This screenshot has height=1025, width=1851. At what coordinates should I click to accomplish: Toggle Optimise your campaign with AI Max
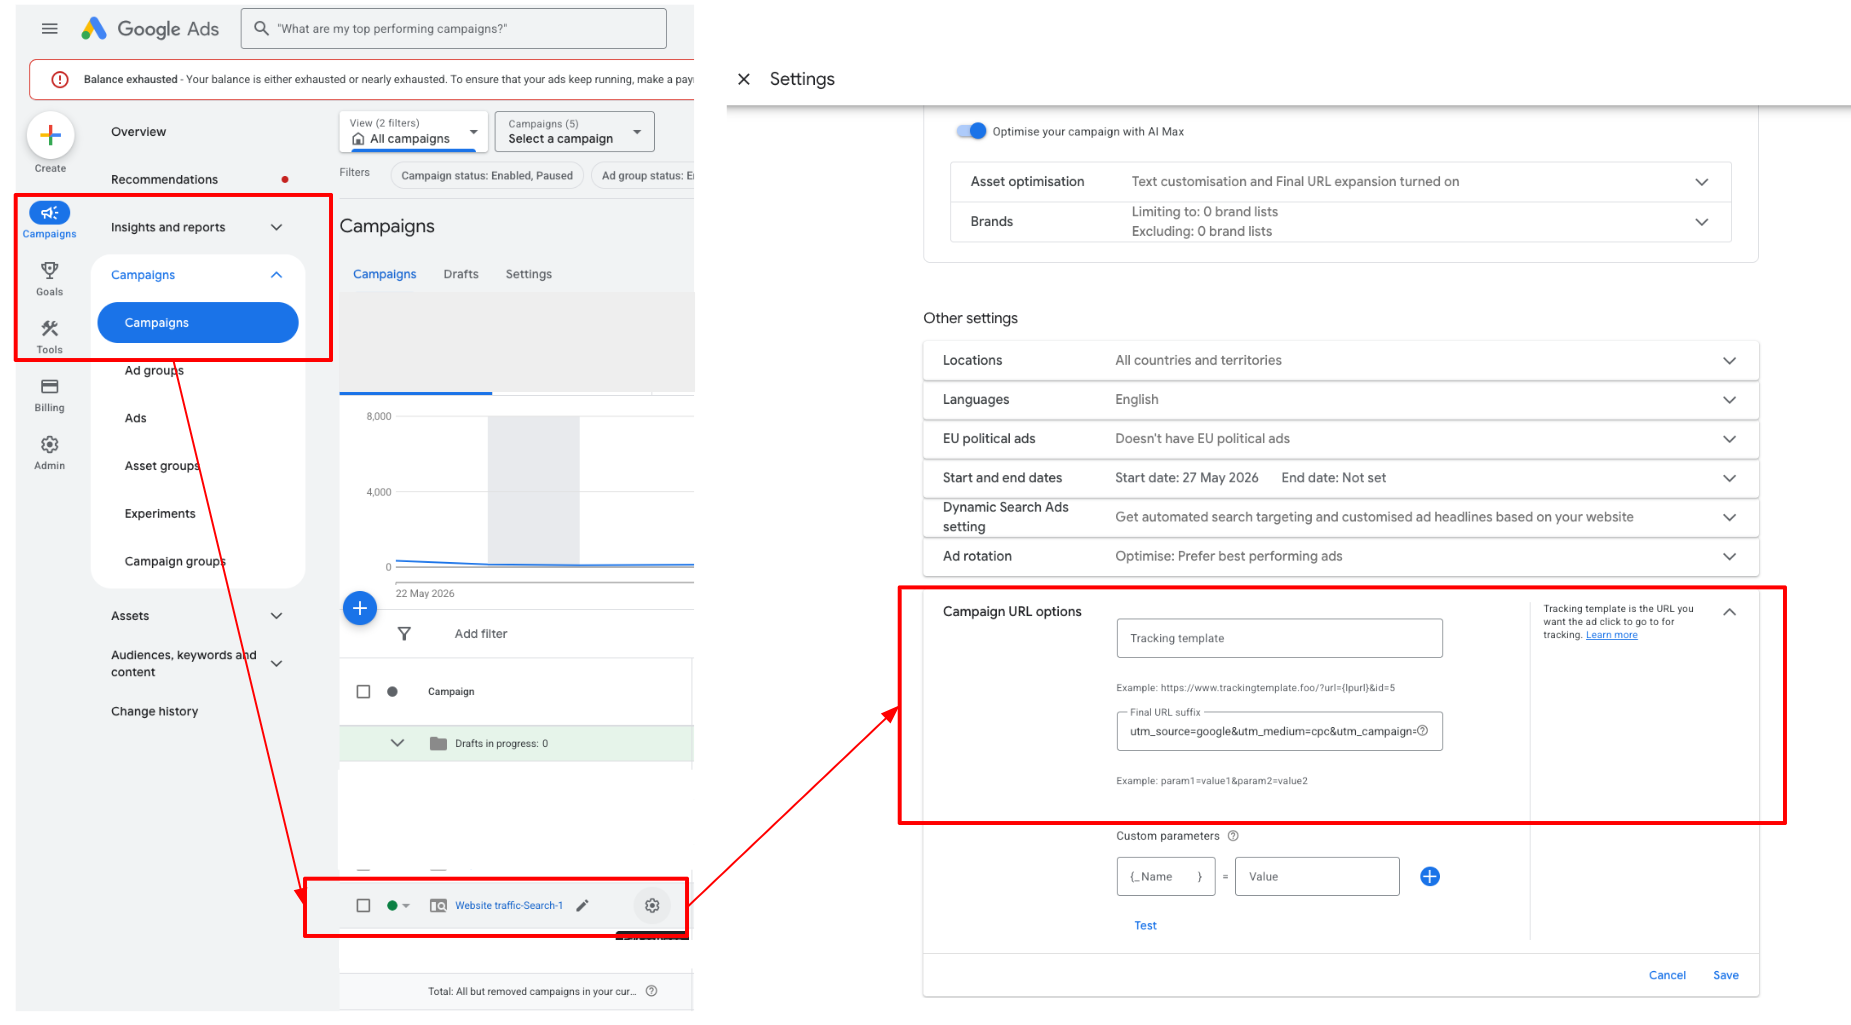coord(971,131)
